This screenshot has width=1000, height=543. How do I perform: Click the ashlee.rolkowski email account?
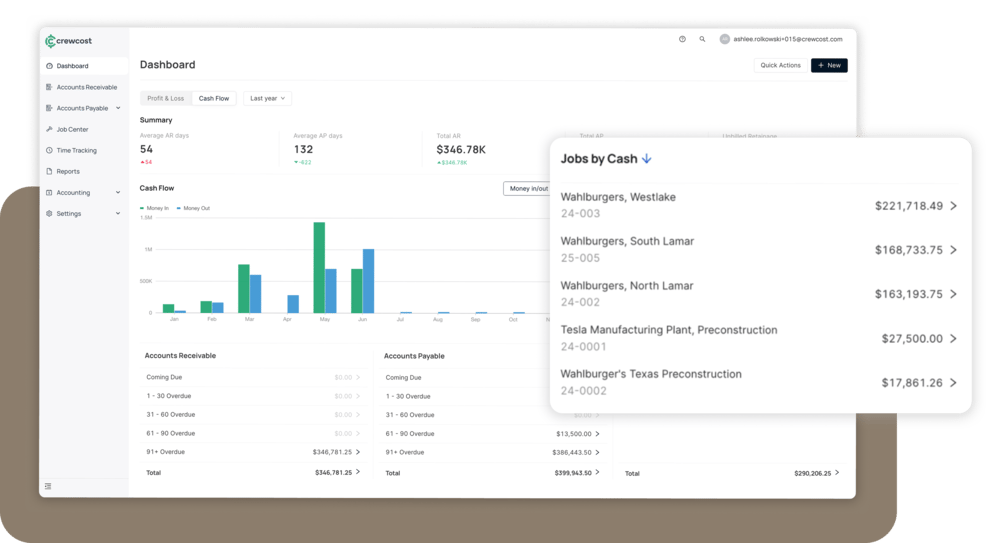(x=788, y=39)
